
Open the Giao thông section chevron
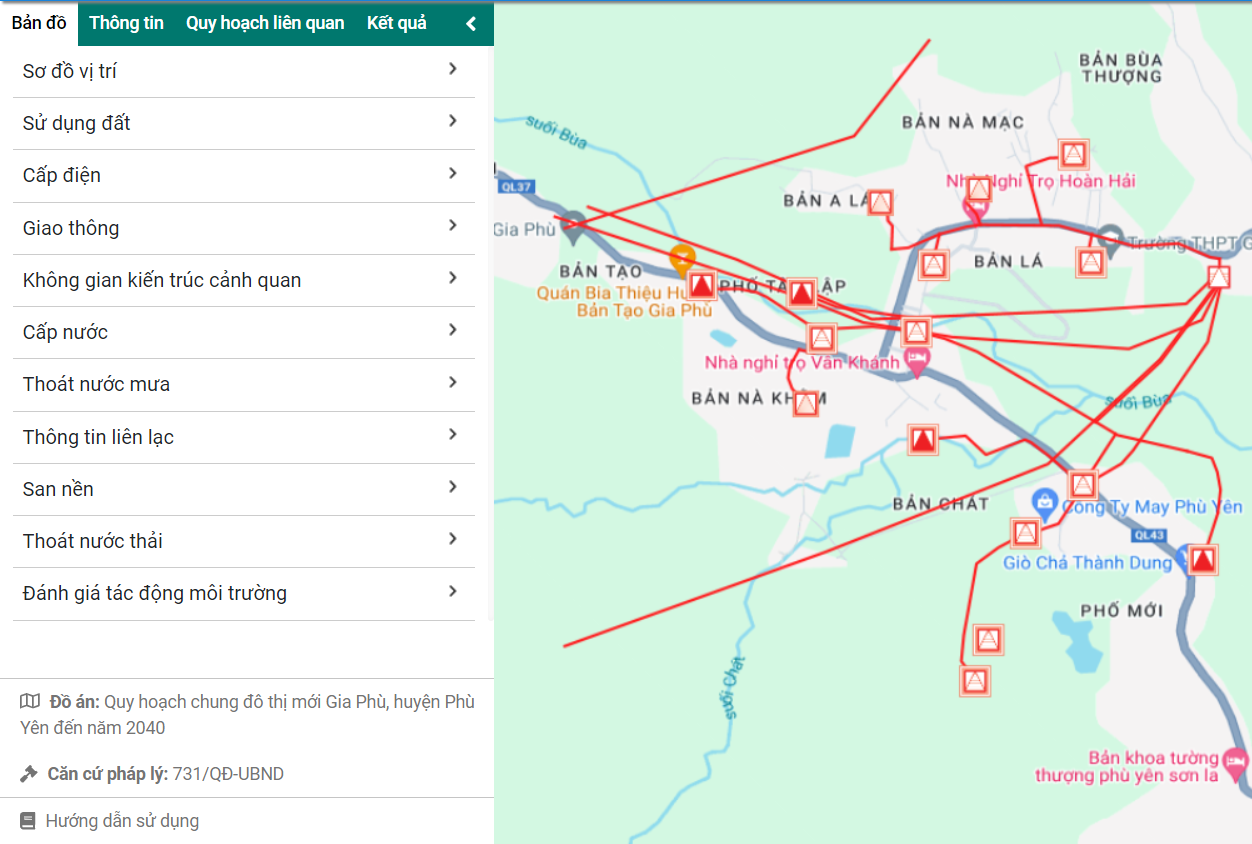click(x=453, y=226)
